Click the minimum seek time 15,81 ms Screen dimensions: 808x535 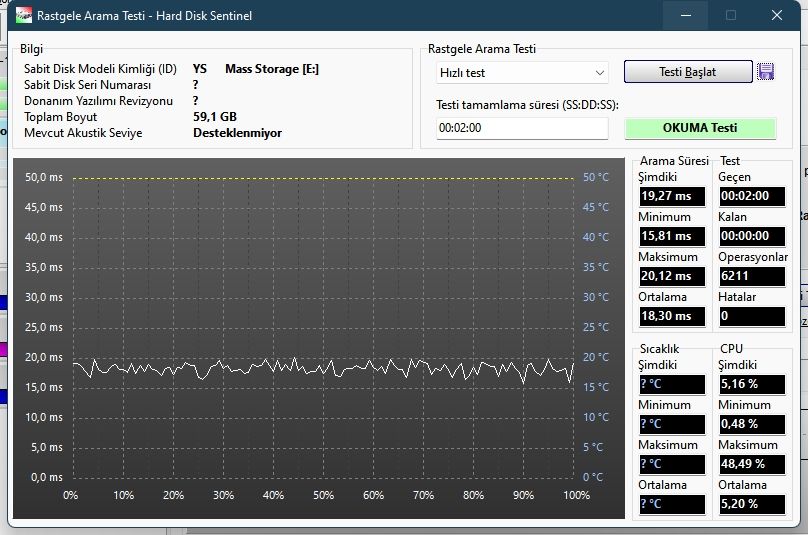671,236
